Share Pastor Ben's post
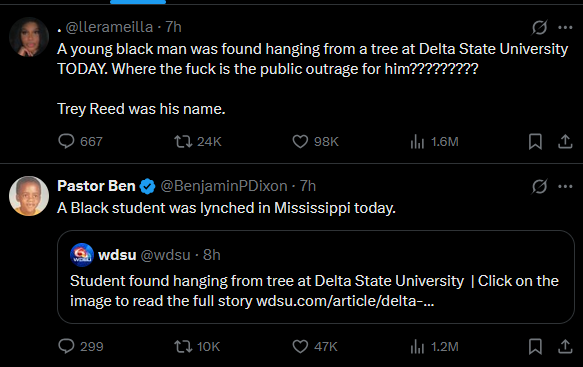The width and height of the screenshot is (583, 367). point(565,347)
